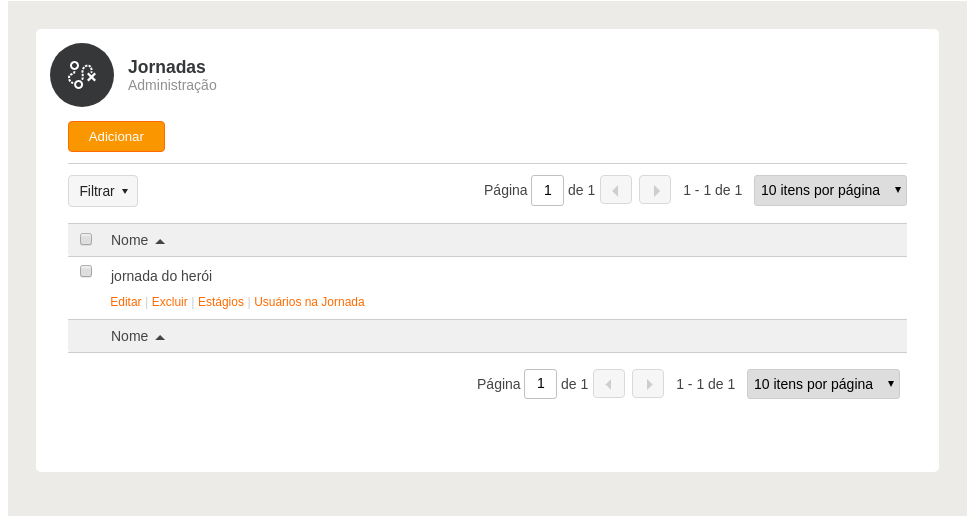This screenshot has width=975, height=525.
Task: Click the top Página number field
Action: pyautogui.click(x=547, y=190)
